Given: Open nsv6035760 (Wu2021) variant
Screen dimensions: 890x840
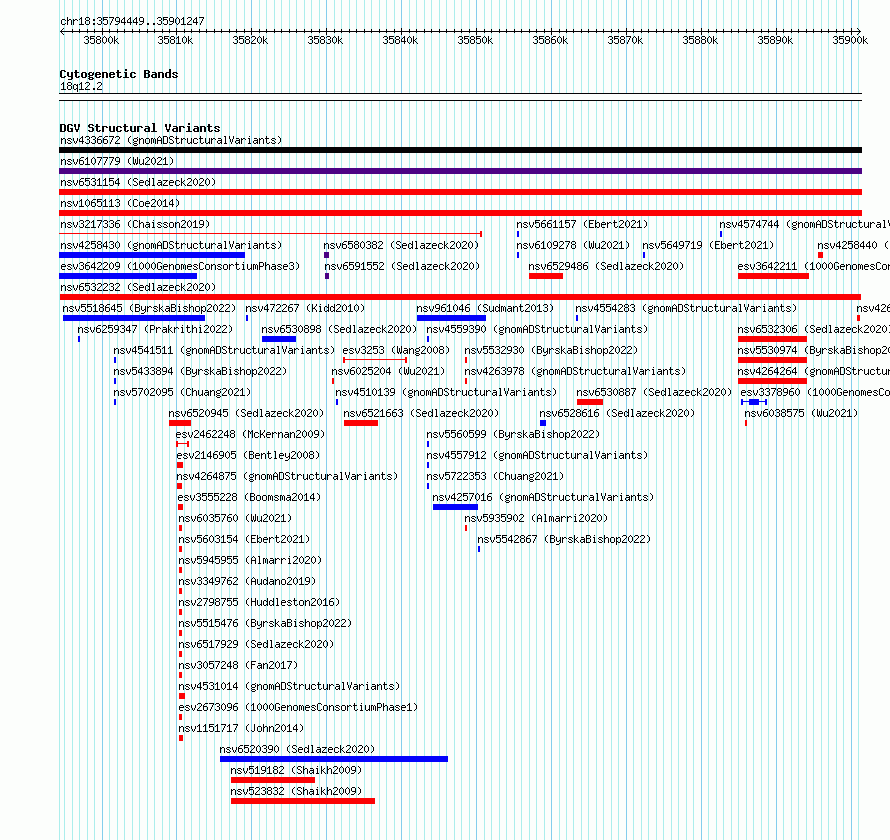Looking at the screenshot, I should click(x=235, y=518).
